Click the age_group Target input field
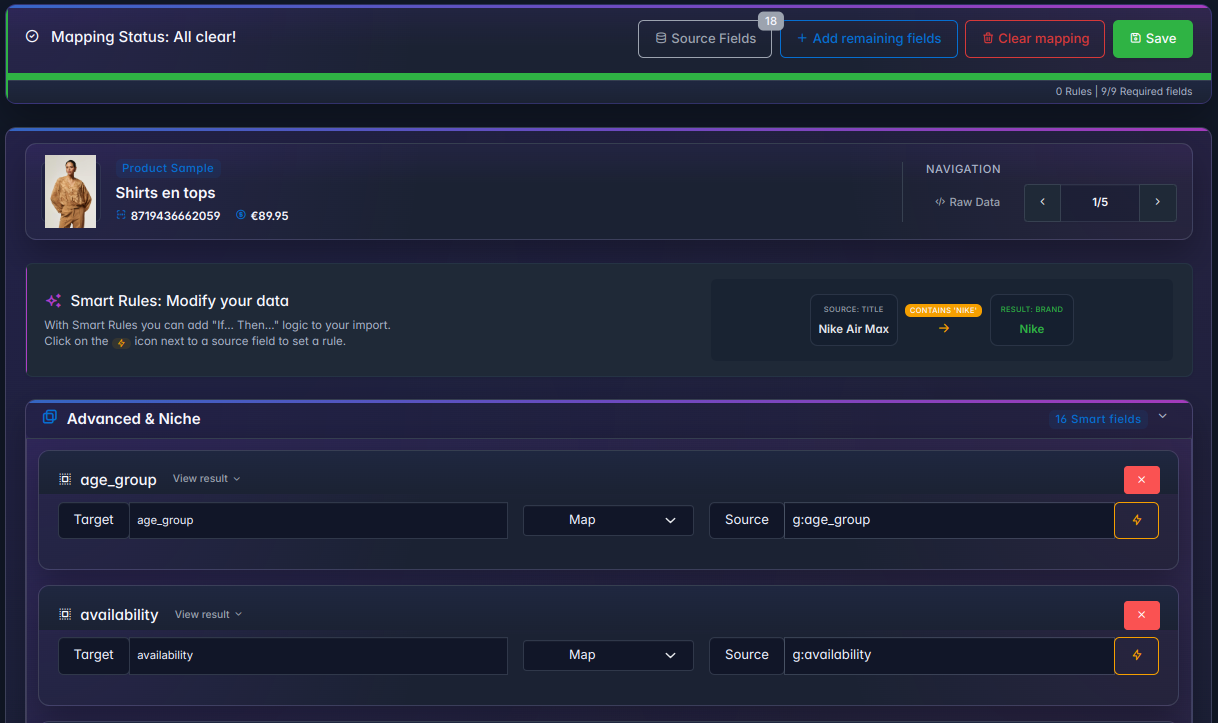This screenshot has height=723, width=1218. coord(318,520)
